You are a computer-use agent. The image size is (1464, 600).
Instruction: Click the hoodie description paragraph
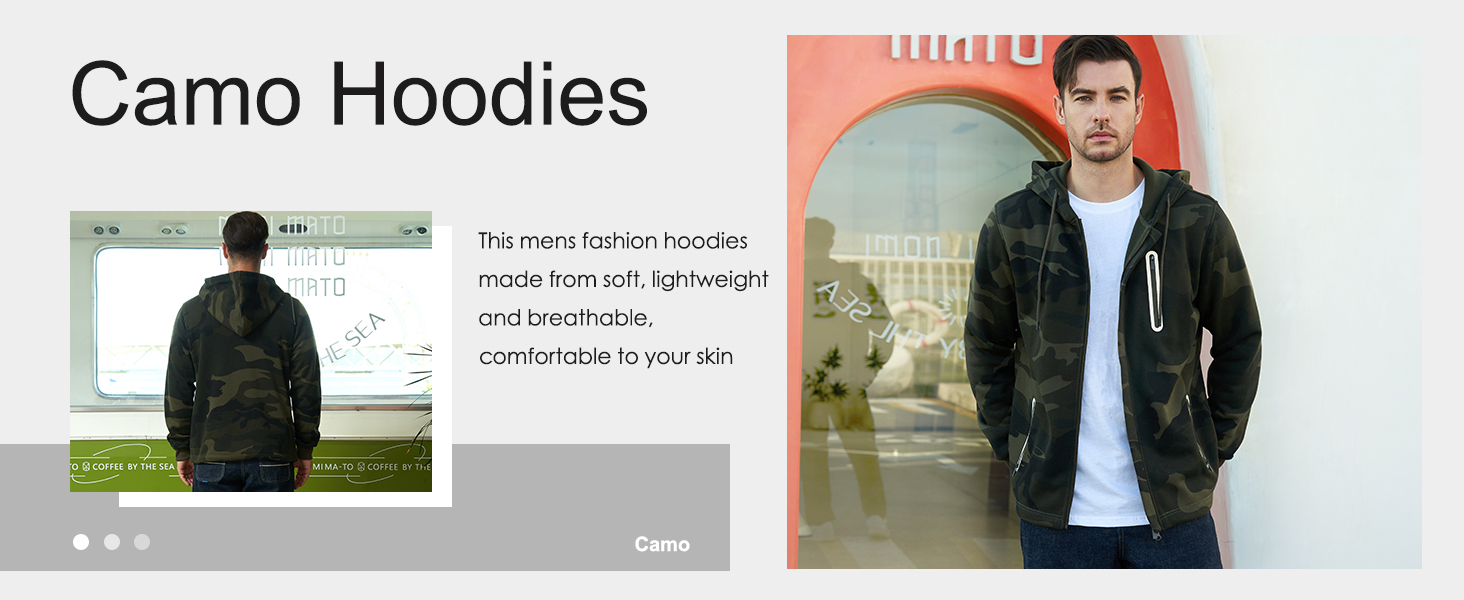623,298
